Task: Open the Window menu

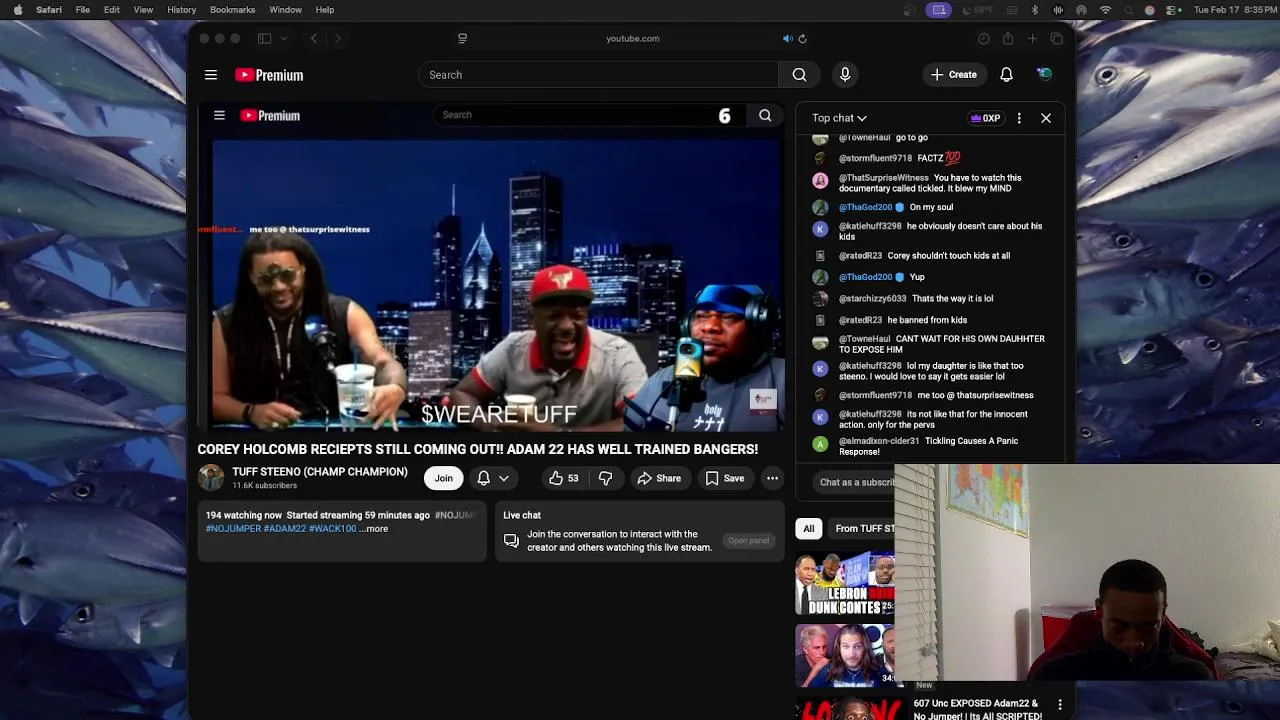Action: 285,10
